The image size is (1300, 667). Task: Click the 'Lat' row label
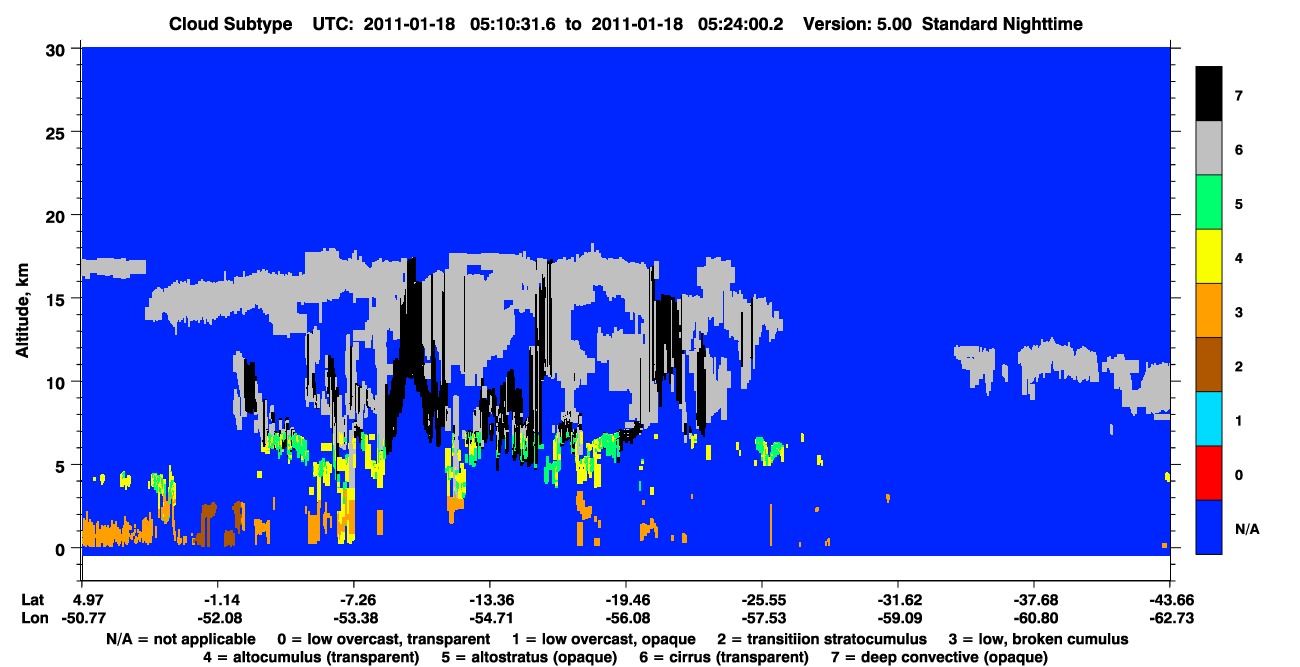click(33, 599)
